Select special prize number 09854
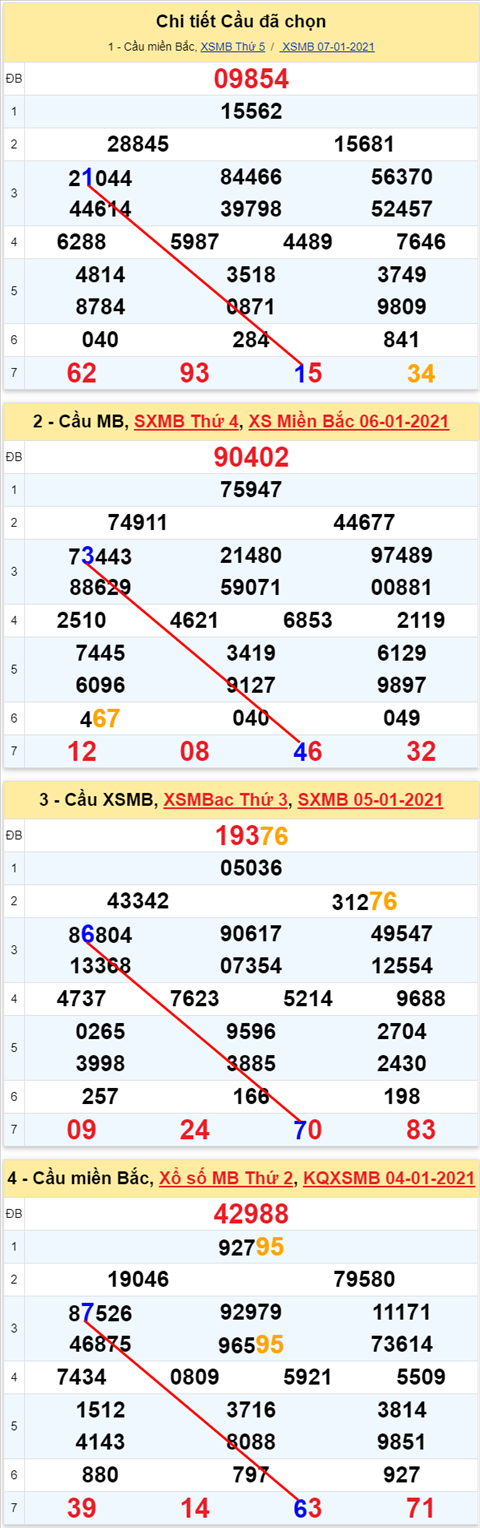The width and height of the screenshot is (480, 1528). pos(251,79)
